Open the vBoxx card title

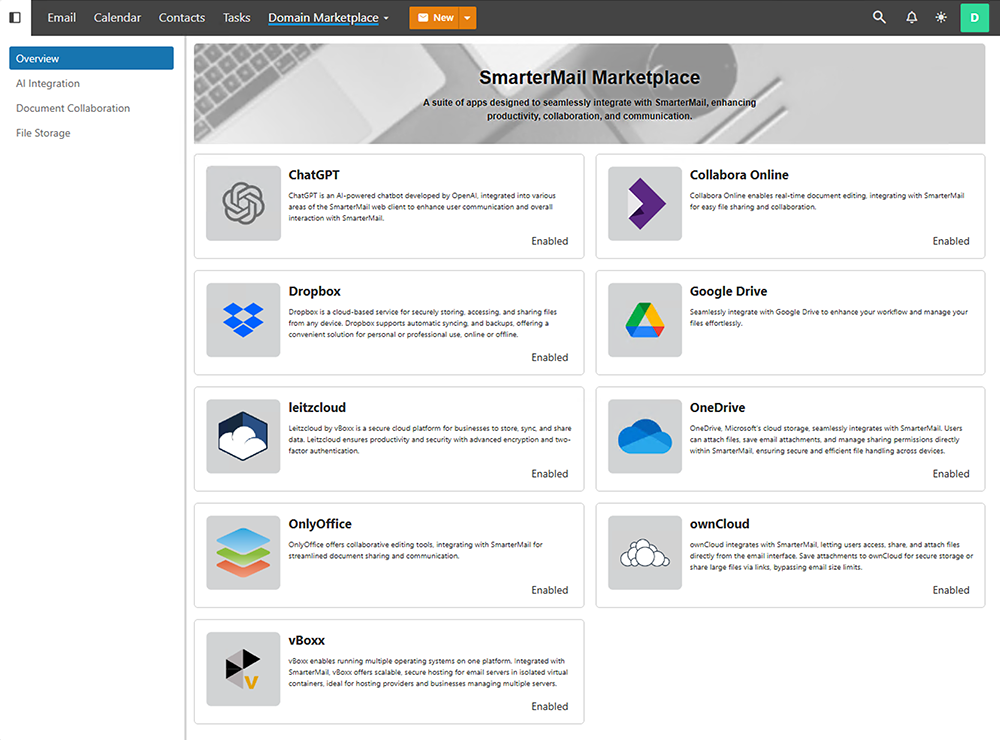[x=307, y=640]
